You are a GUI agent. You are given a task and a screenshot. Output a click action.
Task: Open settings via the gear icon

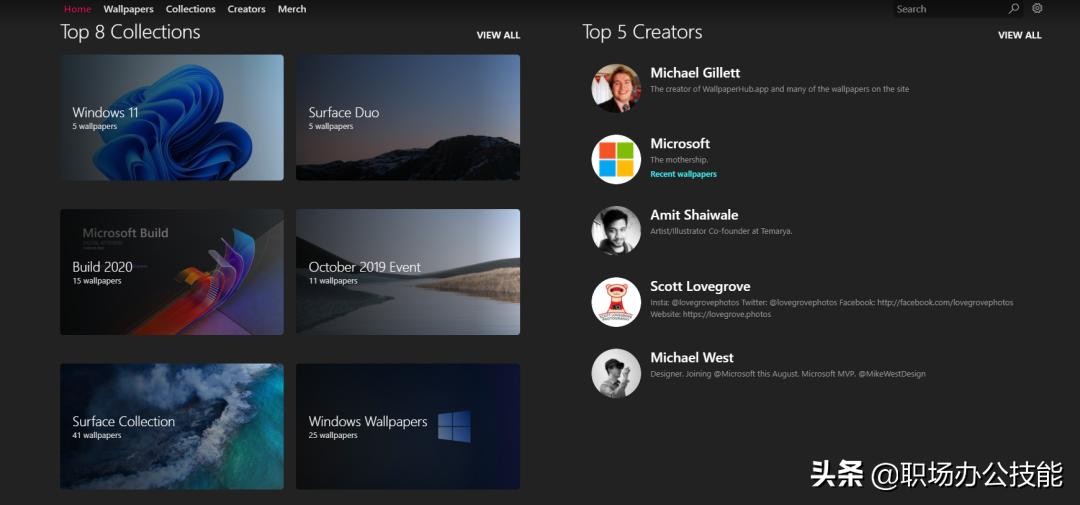(1037, 9)
